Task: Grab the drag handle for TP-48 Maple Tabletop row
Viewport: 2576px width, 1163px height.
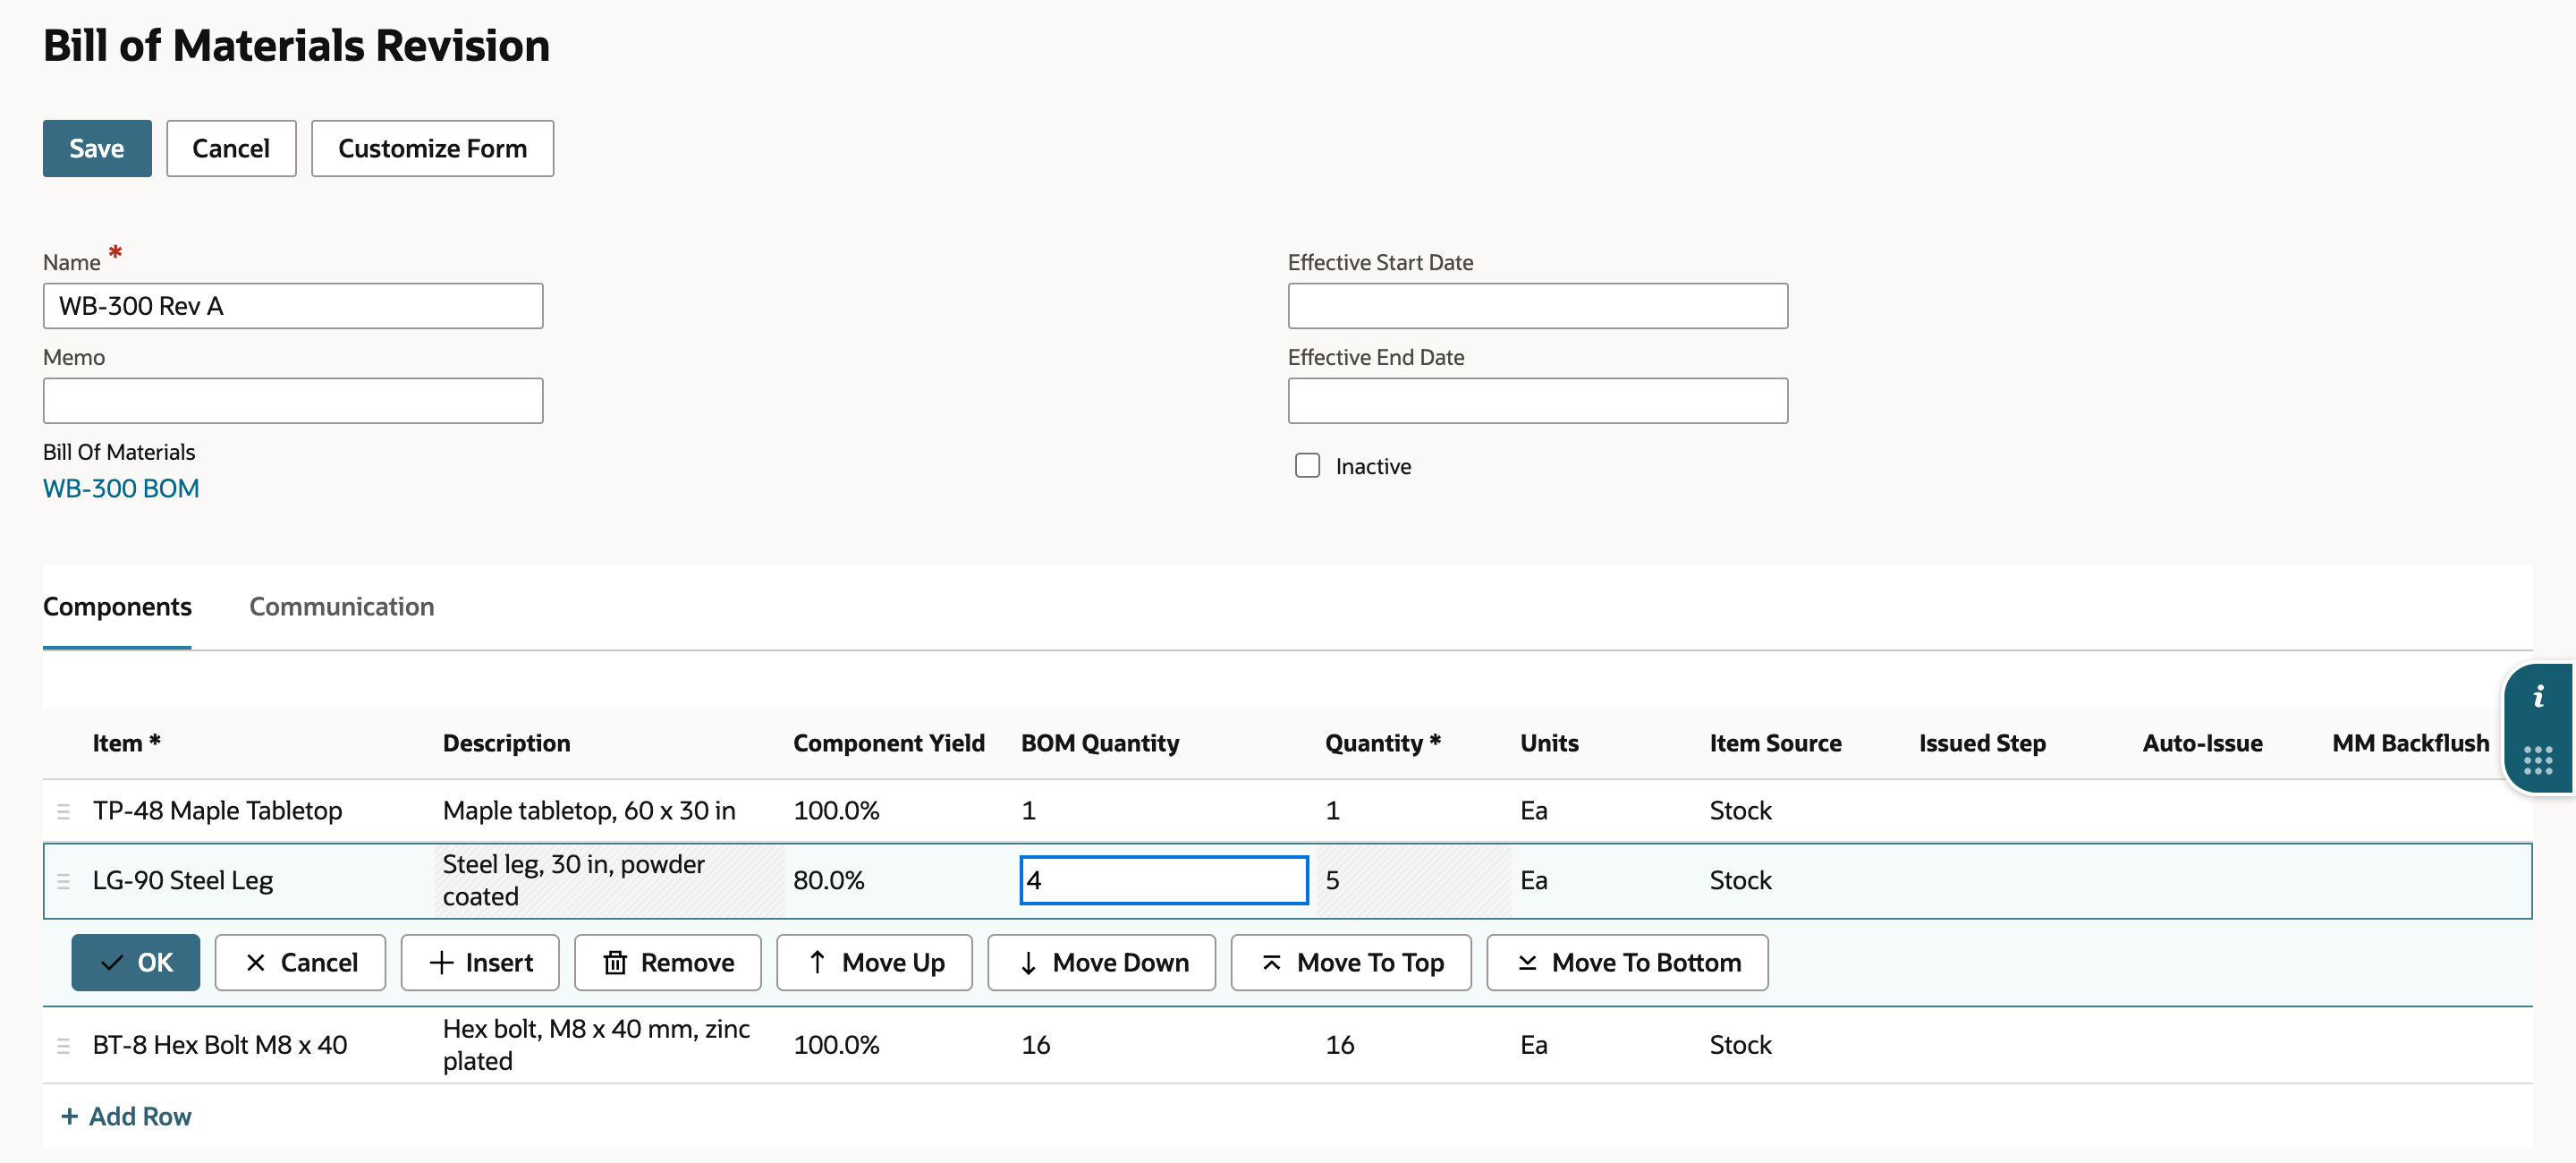Action: click(63, 811)
